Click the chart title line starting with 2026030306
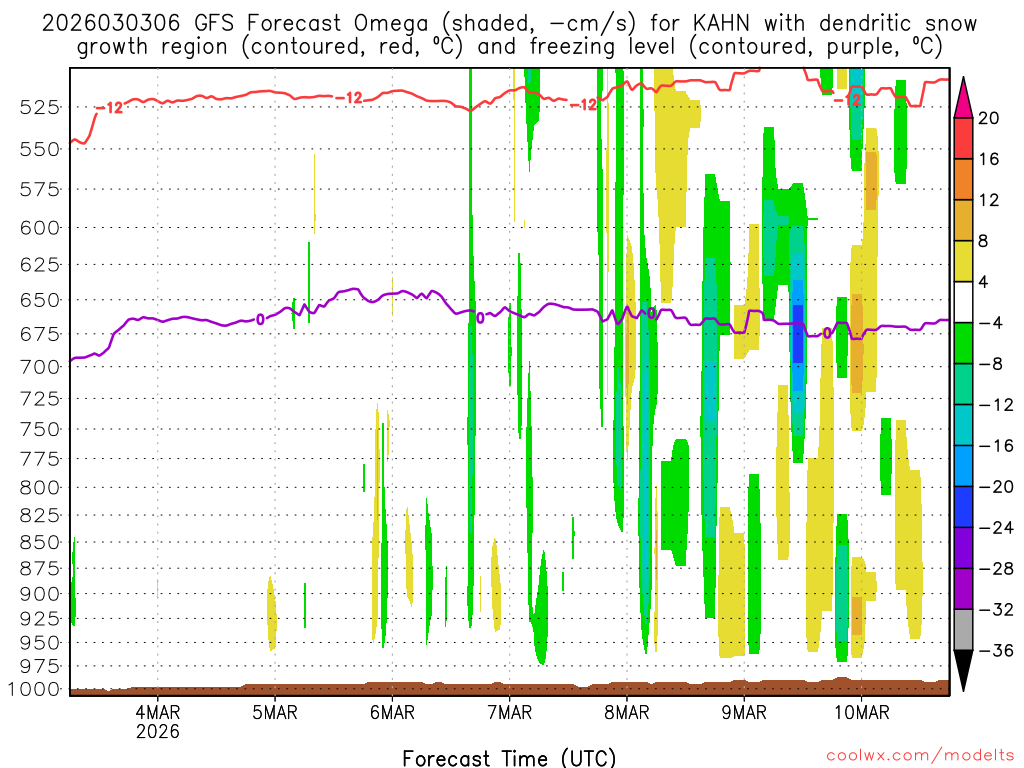This screenshot has width=1024, height=768. (x=509, y=24)
